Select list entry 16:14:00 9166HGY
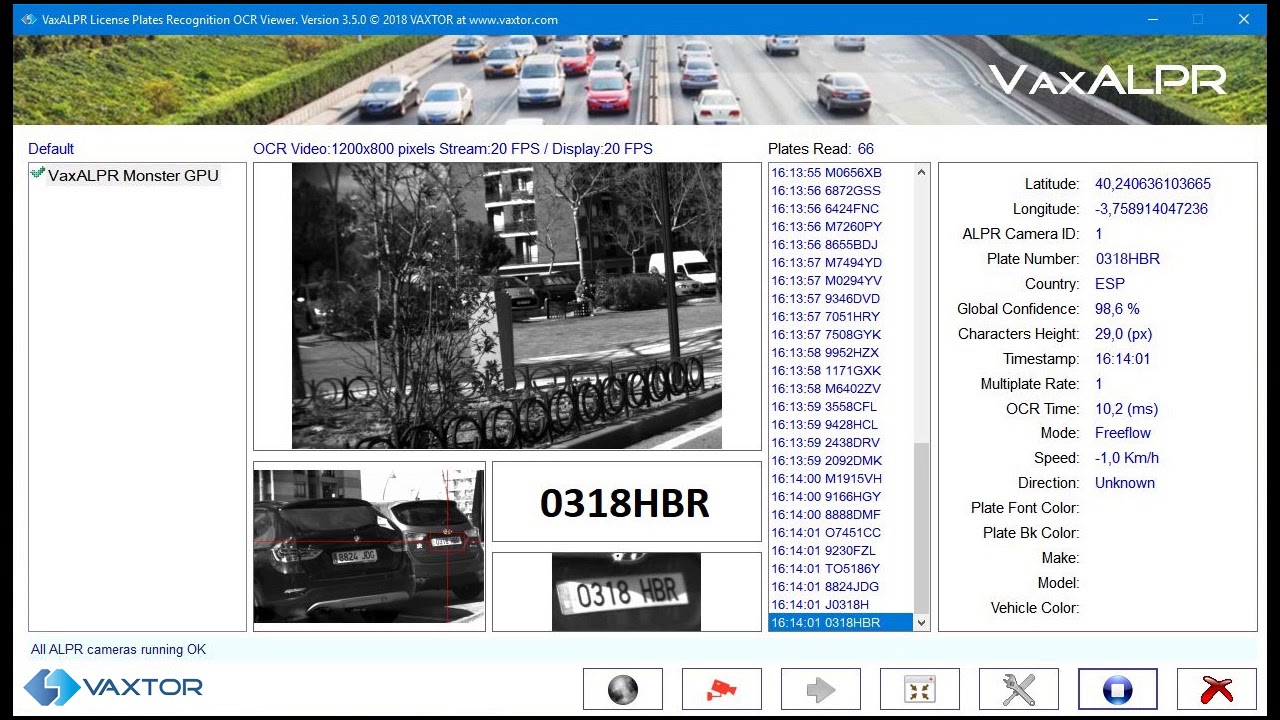Viewport: 1280px width, 720px height. tap(841, 496)
